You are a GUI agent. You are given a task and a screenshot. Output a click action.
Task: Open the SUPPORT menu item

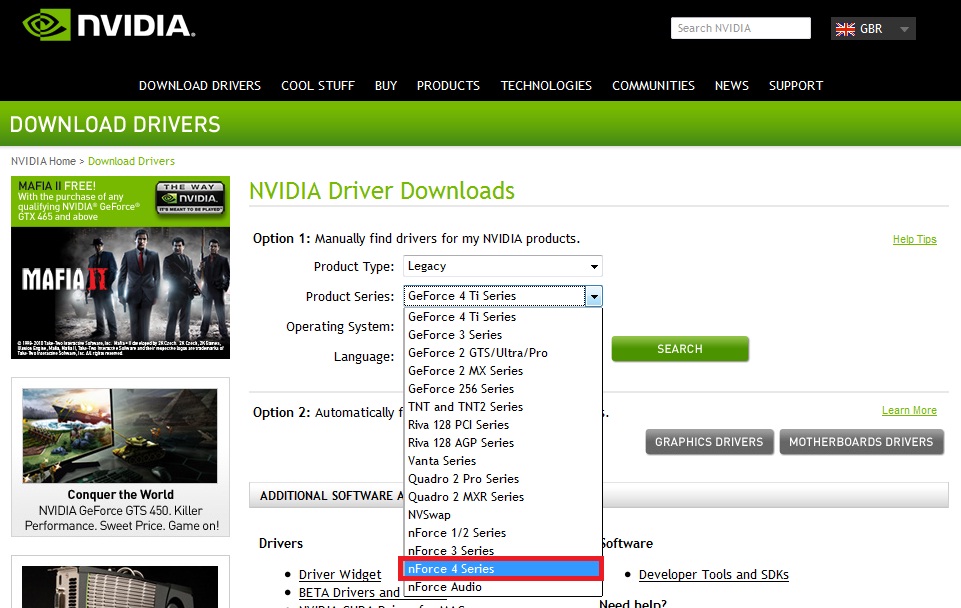click(796, 86)
